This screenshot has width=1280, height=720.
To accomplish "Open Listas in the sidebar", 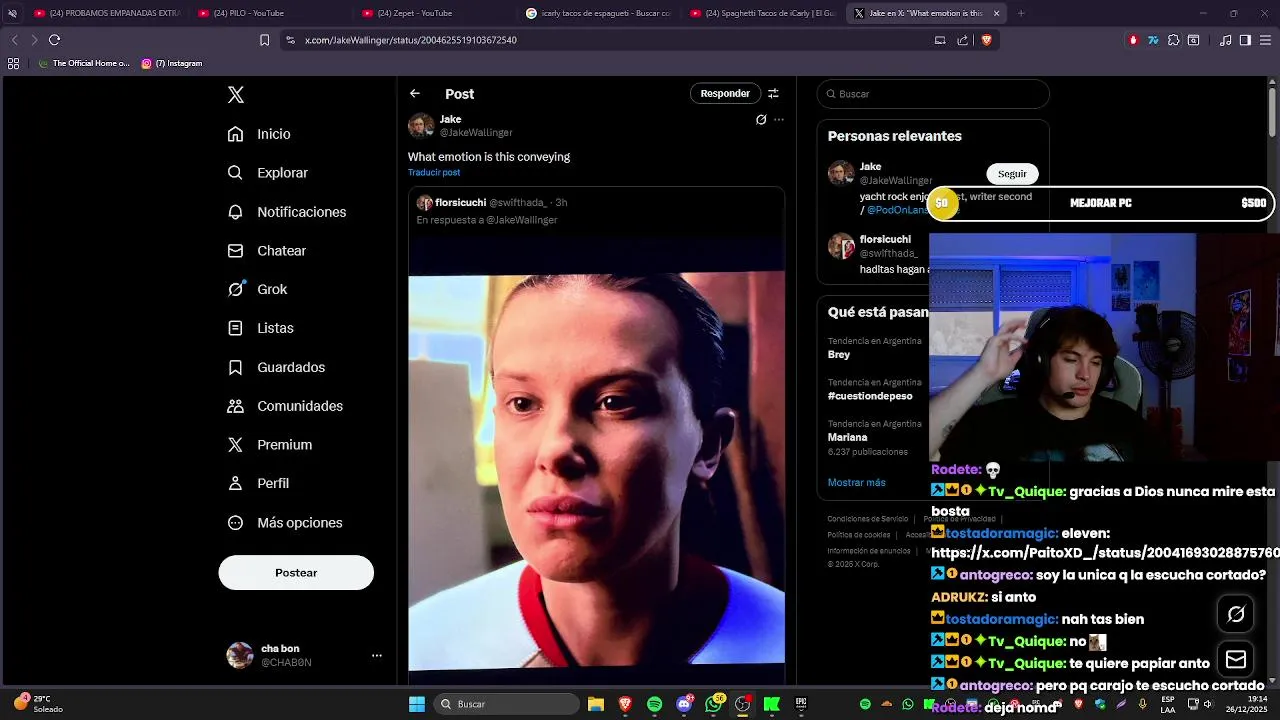I will pos(260,328).
